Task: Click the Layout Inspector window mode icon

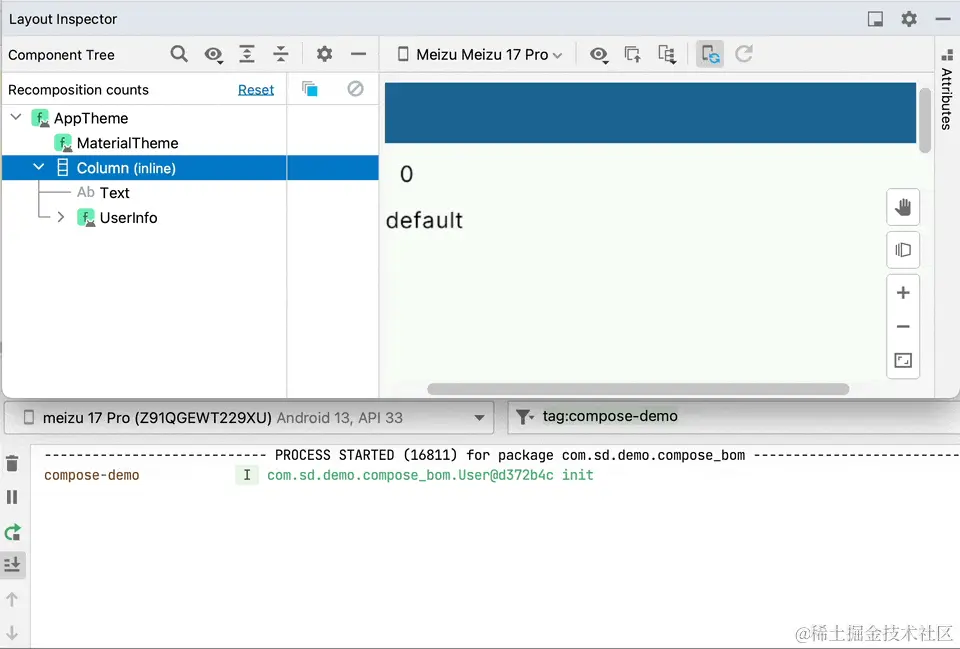Action: (876, 19)
